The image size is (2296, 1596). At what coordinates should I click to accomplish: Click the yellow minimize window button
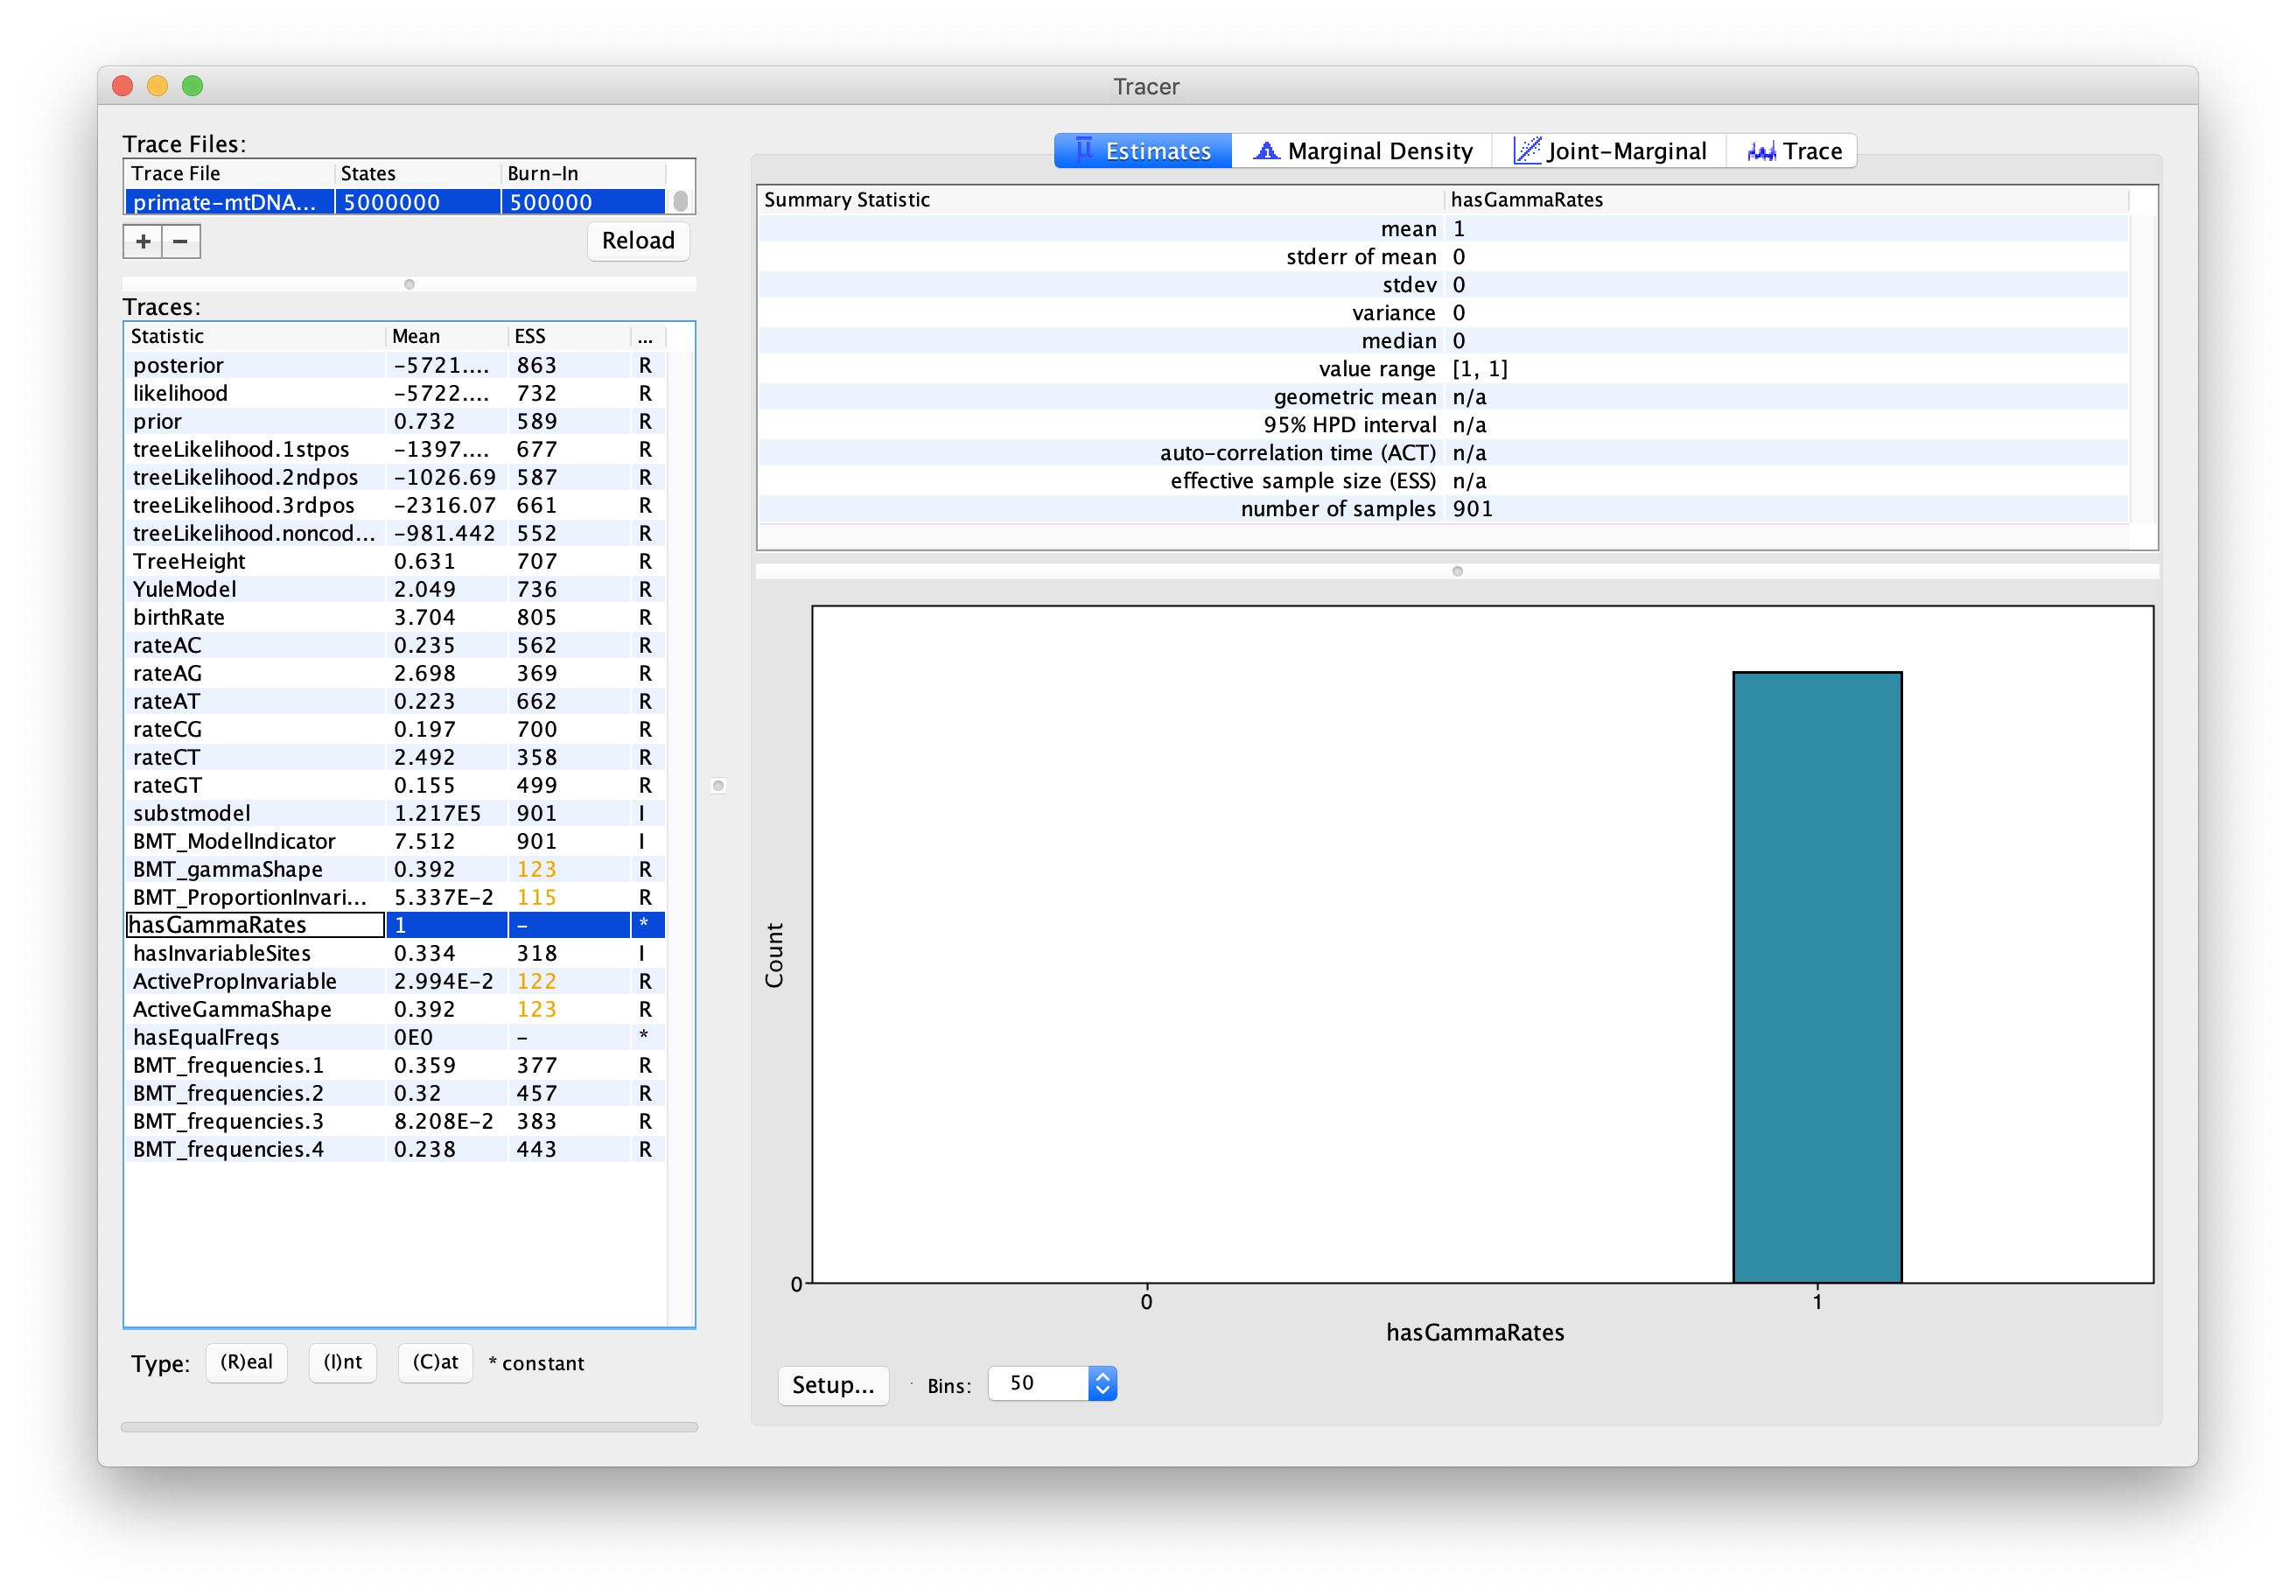coord(157,86)
